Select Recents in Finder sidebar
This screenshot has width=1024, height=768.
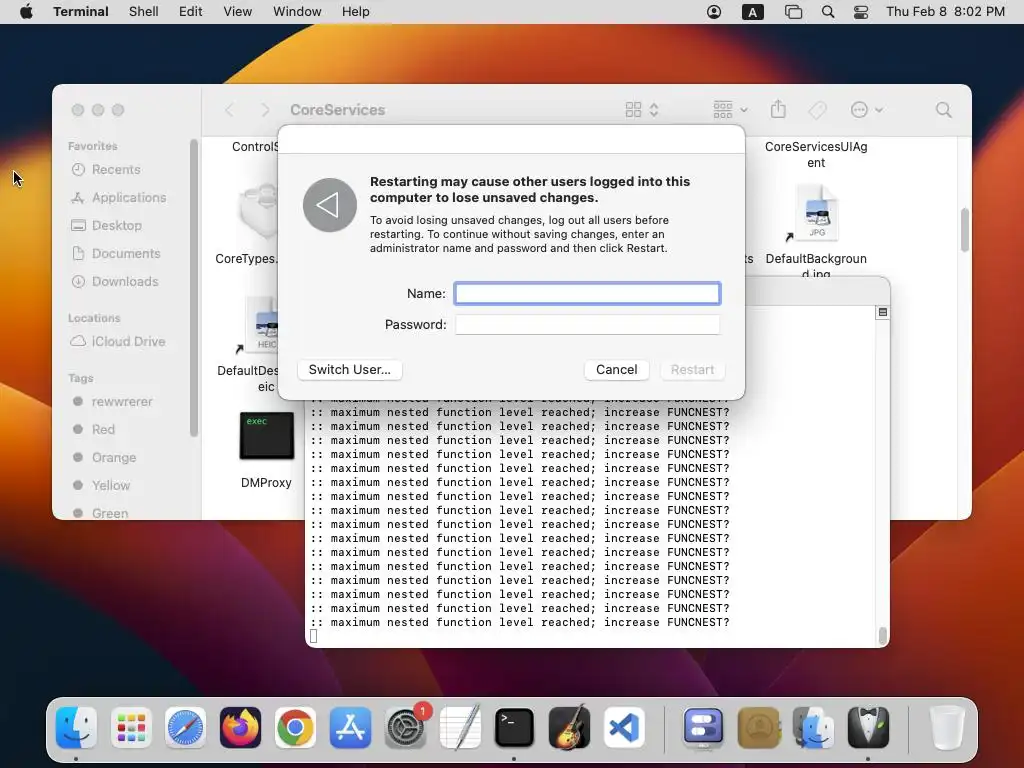click(x=116, y=170)
